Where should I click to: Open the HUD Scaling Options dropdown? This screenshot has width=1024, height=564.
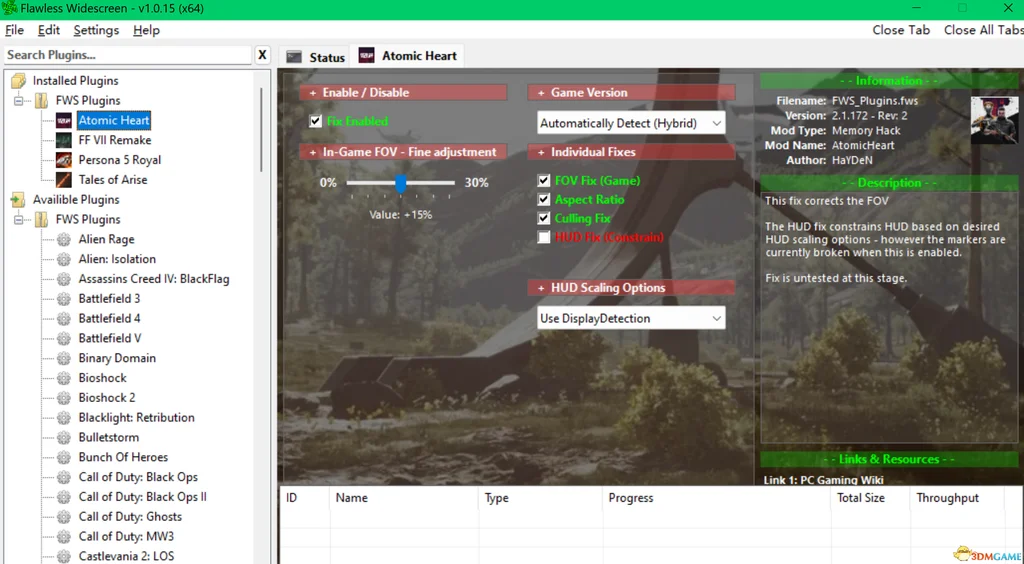(631, 319)
